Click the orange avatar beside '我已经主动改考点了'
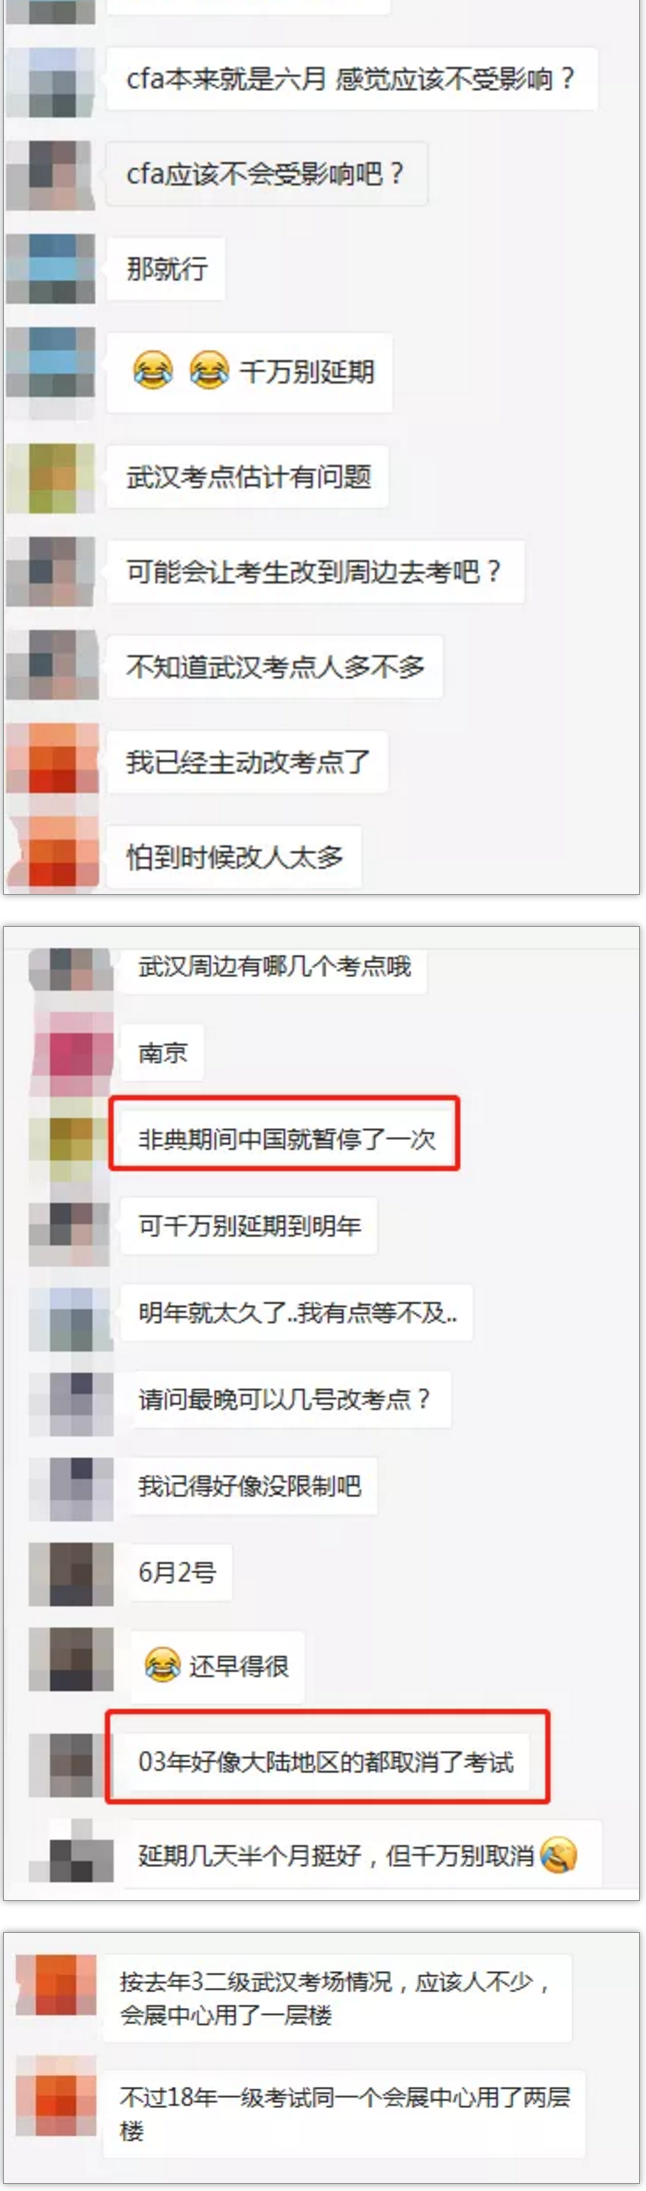Viewport: 646px width, 2191px height. 53,762
